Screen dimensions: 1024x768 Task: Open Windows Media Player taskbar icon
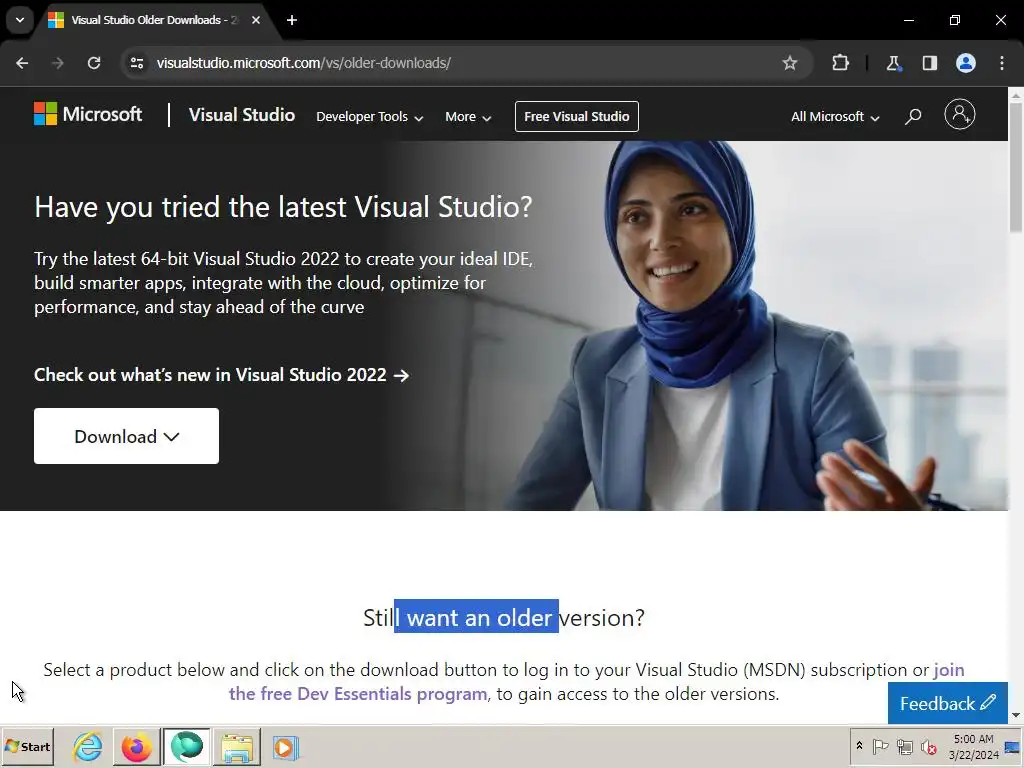pyautogui.click(x=285, y=747)
